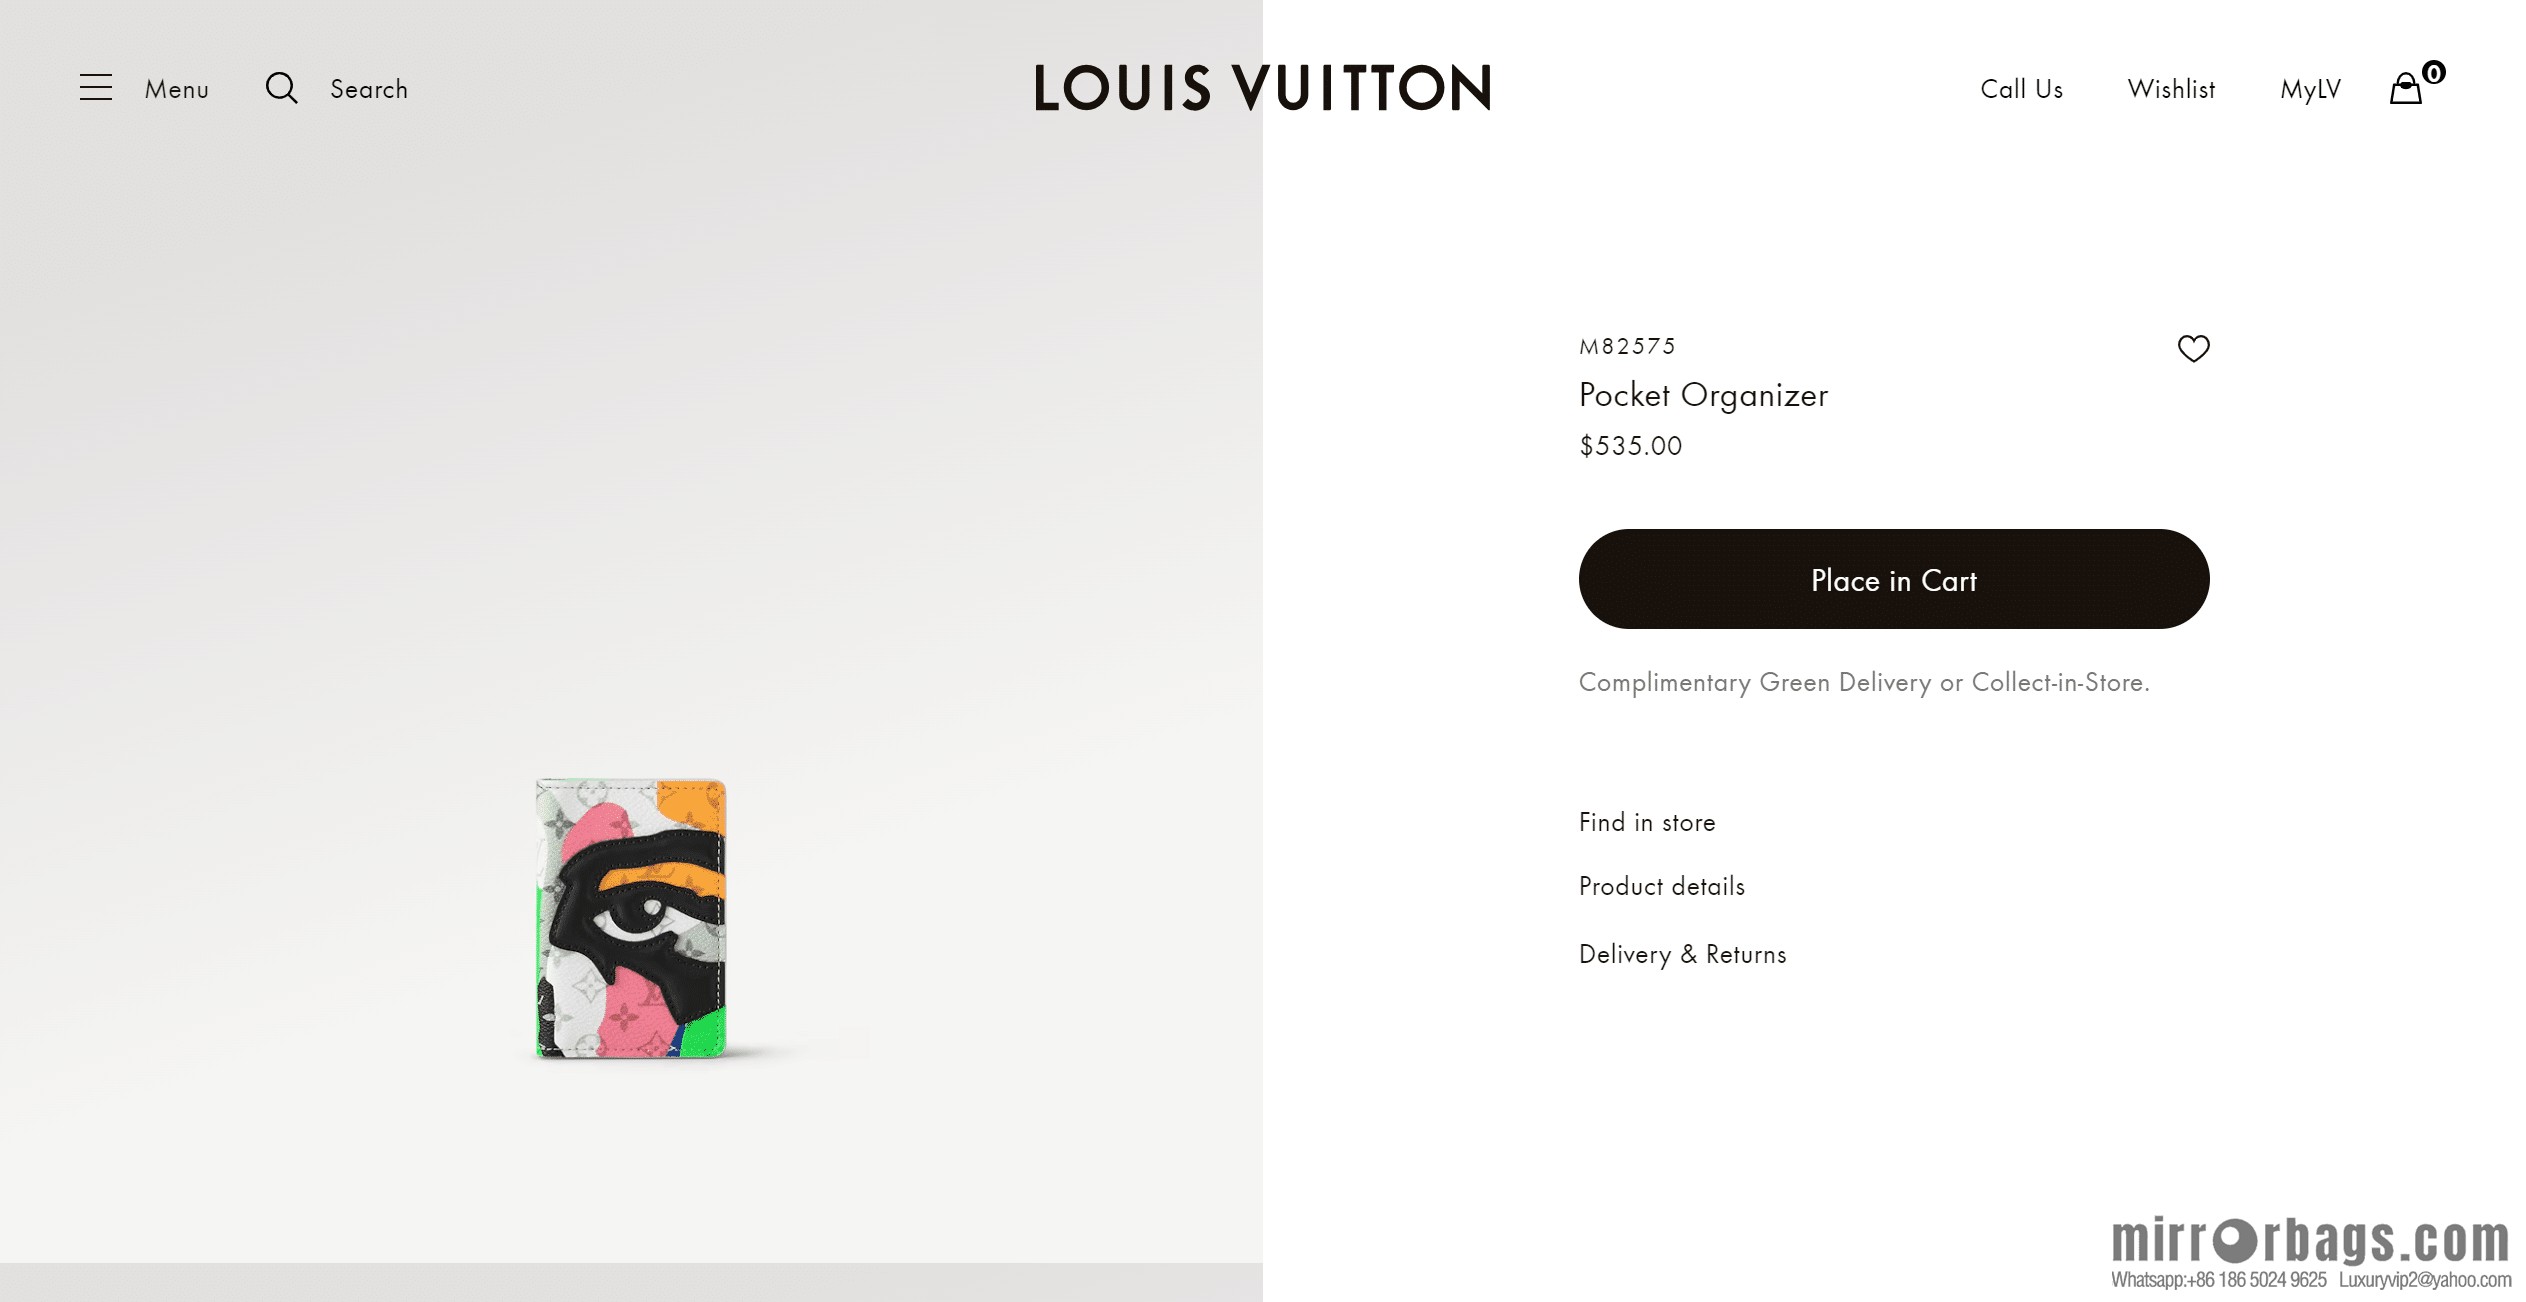Open the Call Us link
The image size is (2526, 1302).
click(x=2021, y=89)
